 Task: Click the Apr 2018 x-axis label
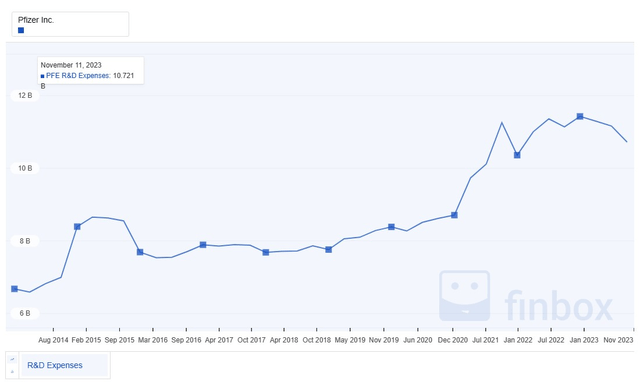coord(284,340)
